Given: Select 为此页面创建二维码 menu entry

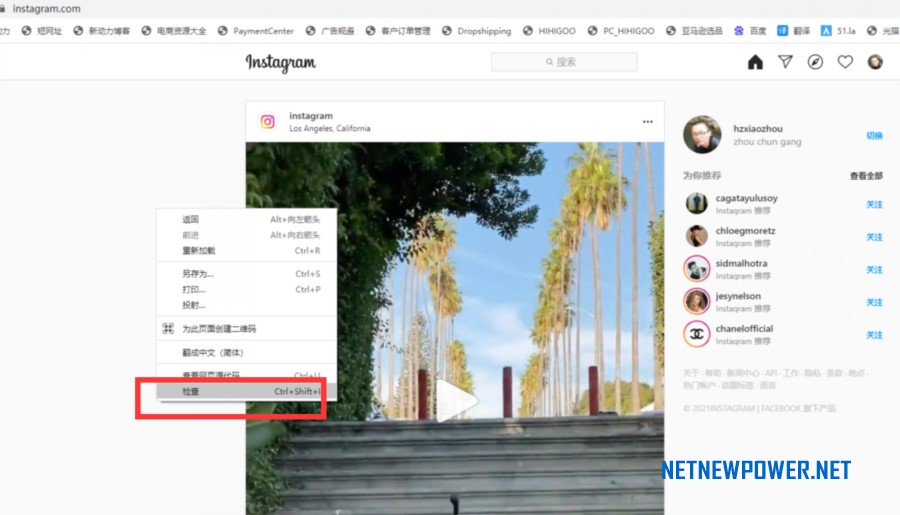Looking at the screenshot, I should [x=247, y=328].
